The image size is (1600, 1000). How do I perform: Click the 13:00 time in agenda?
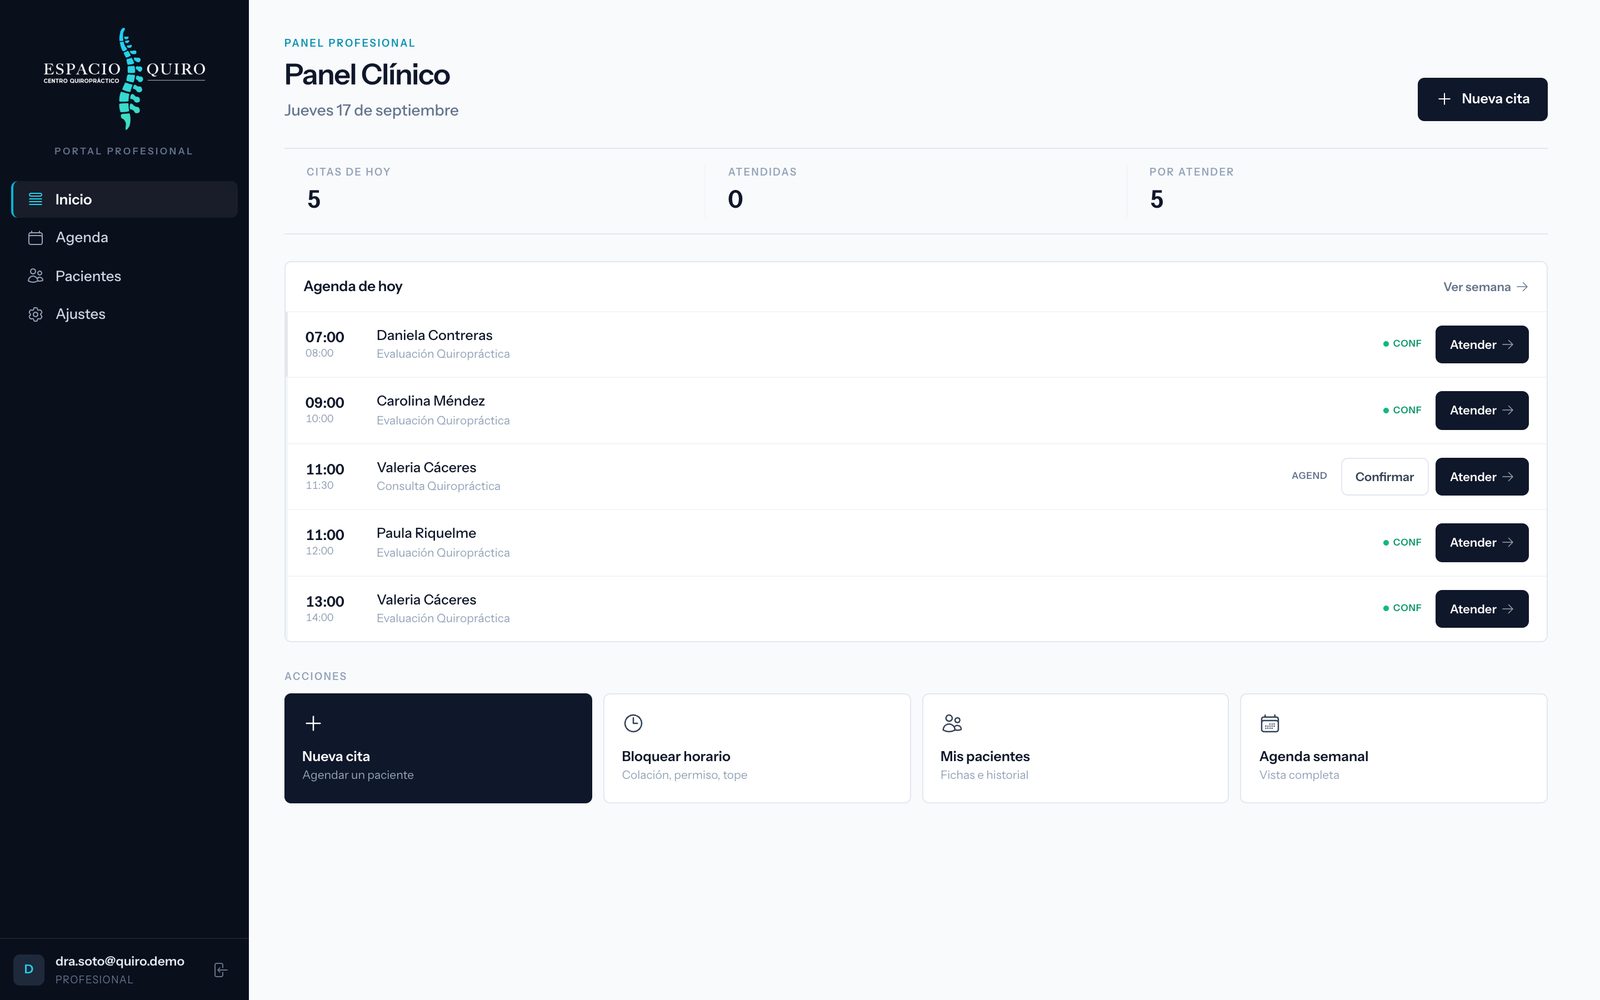tap(325, 601)
